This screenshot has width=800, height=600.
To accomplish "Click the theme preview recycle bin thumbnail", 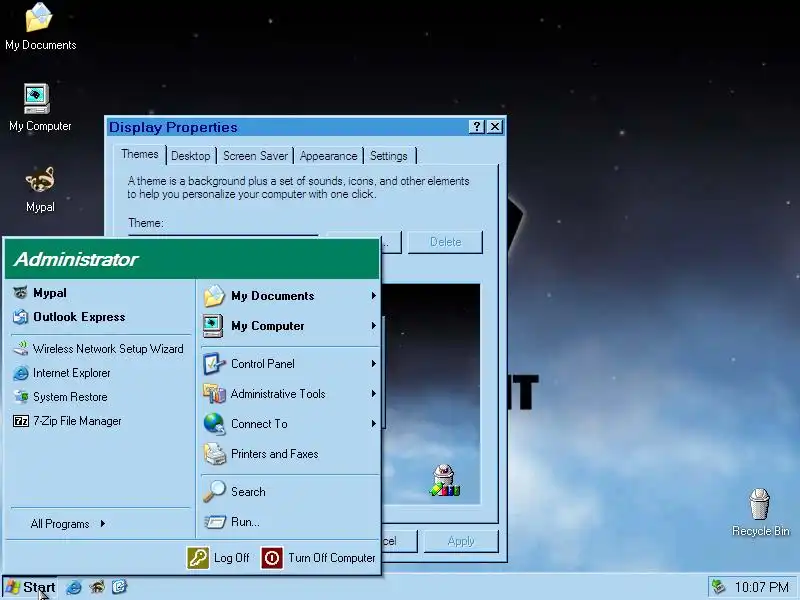I will point(445,481).
